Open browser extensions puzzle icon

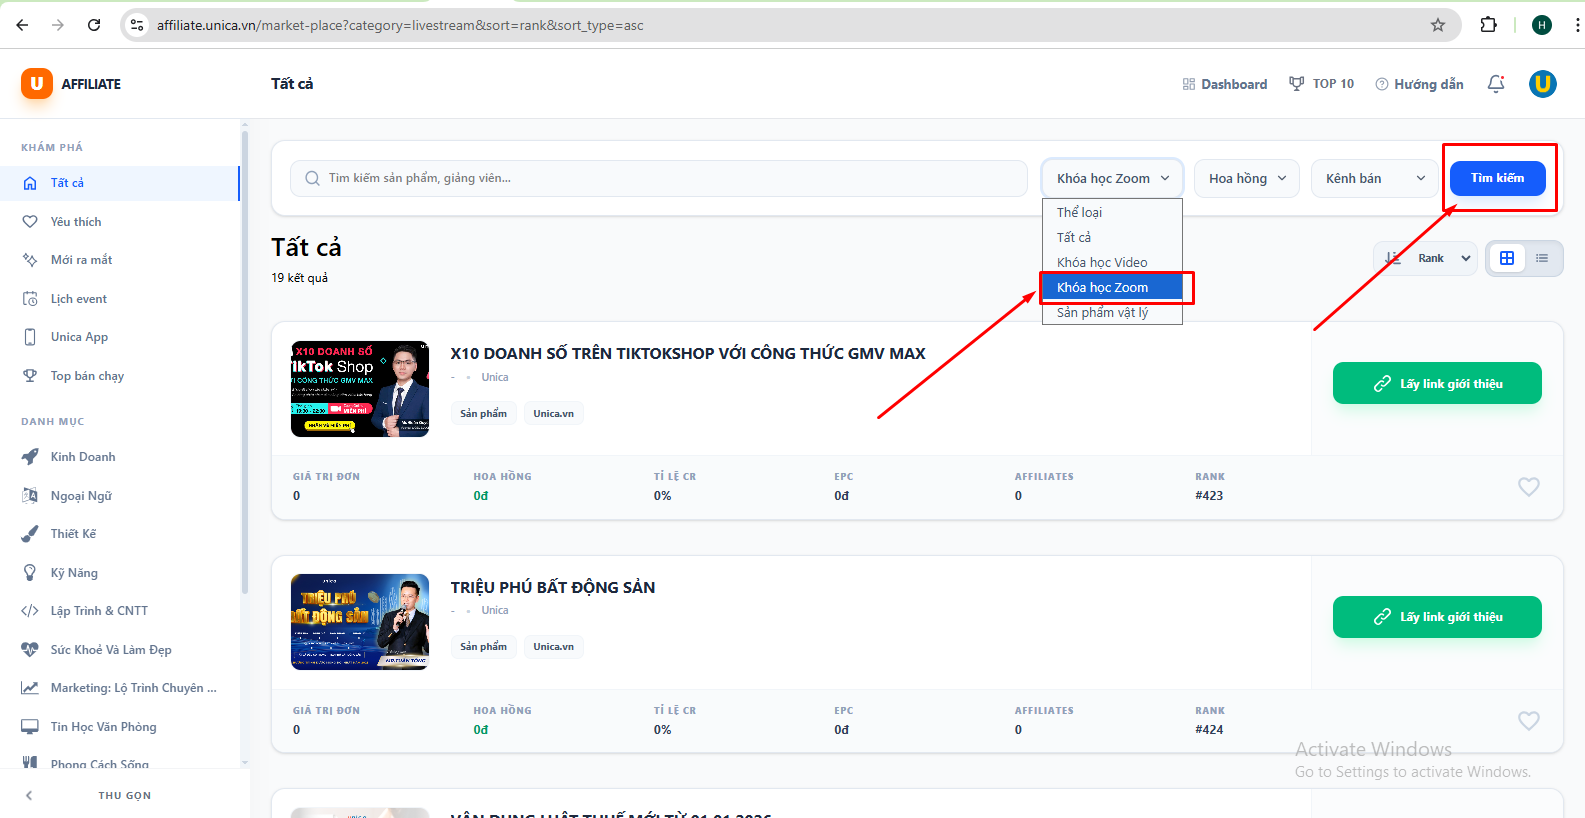pyautogui.click(x=1489, y=25)
